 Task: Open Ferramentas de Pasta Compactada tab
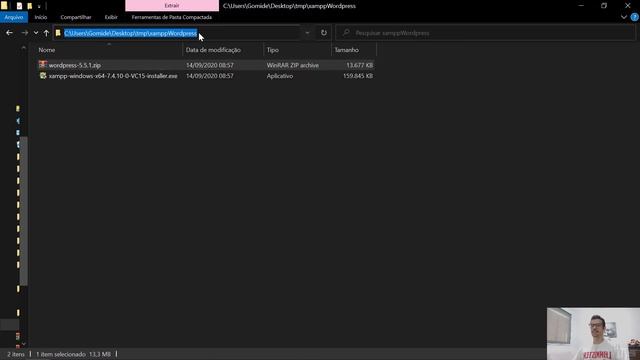pyautogui.click(x=171, y=17)
